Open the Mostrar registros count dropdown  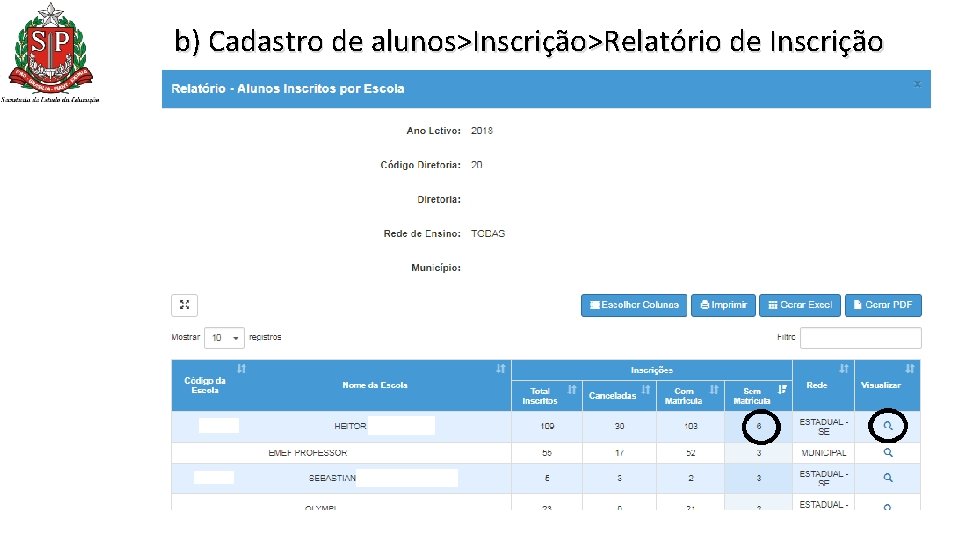224,337
